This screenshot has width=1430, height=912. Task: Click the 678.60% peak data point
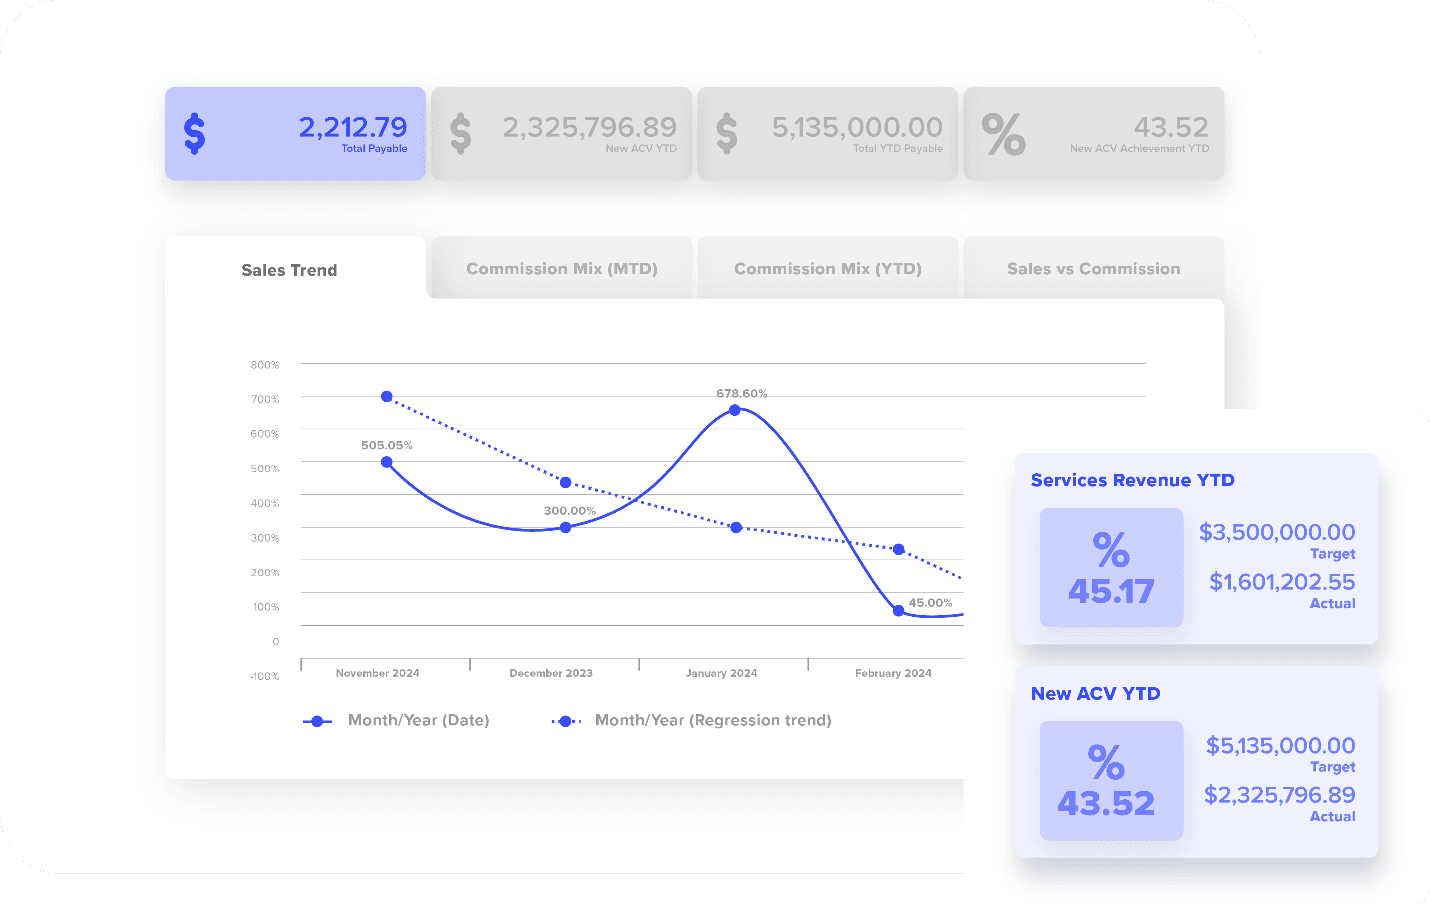pos(735,410)
